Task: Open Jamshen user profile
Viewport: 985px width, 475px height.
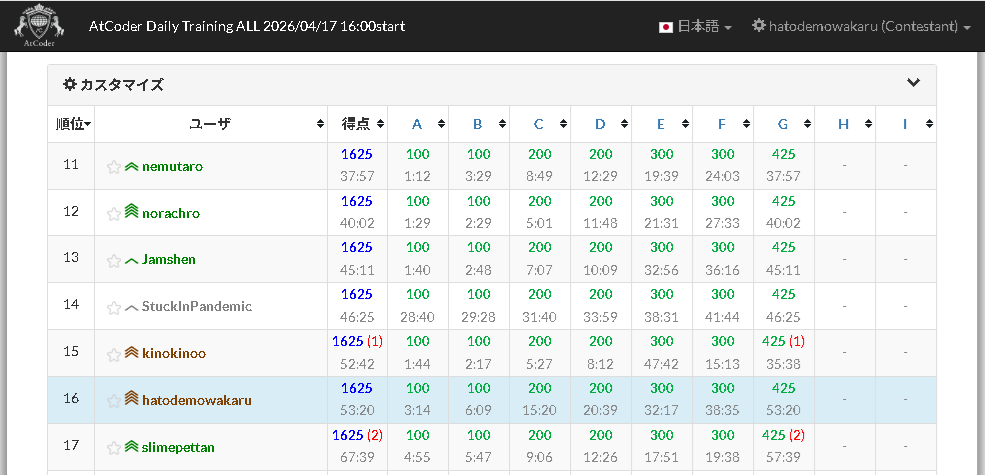Action: [168, 260]
